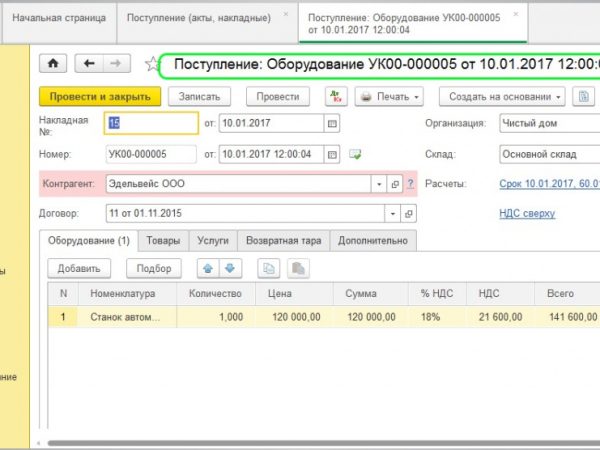
Task: Click the Home icon button
Action: 53,64
